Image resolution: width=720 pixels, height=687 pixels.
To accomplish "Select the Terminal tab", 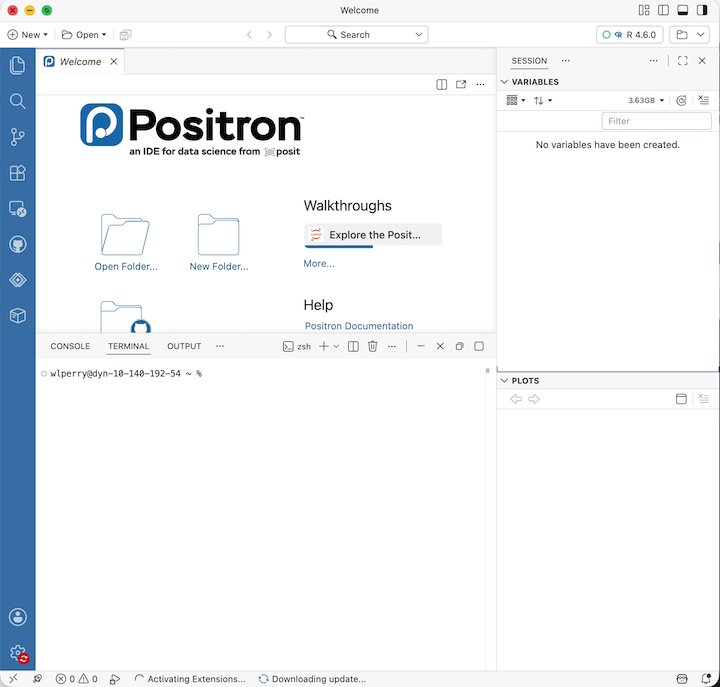I will click(x=129, y=346).
